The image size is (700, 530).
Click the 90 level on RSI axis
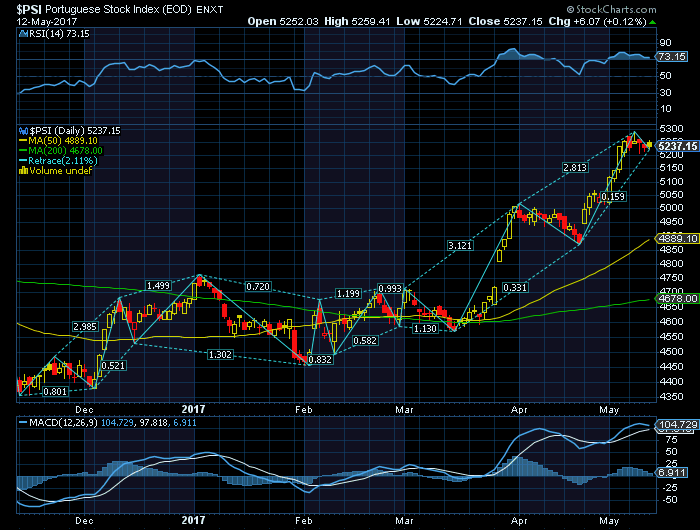click(x=665, y=43)
